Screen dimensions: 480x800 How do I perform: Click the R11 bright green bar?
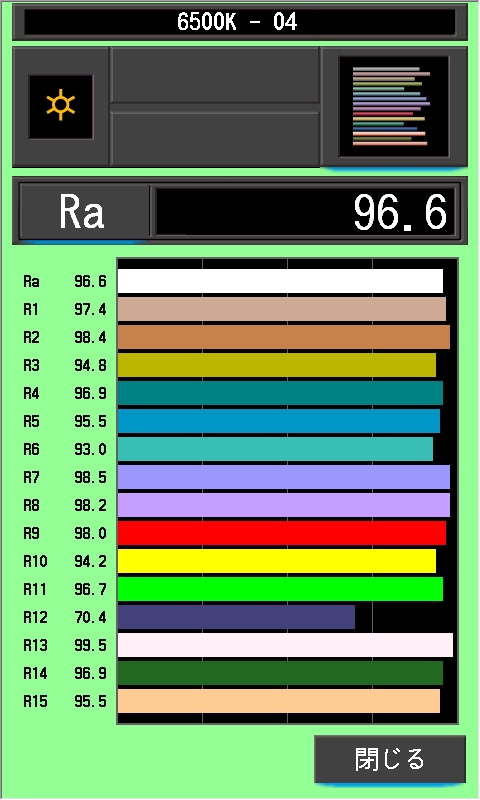pos(280,589)
